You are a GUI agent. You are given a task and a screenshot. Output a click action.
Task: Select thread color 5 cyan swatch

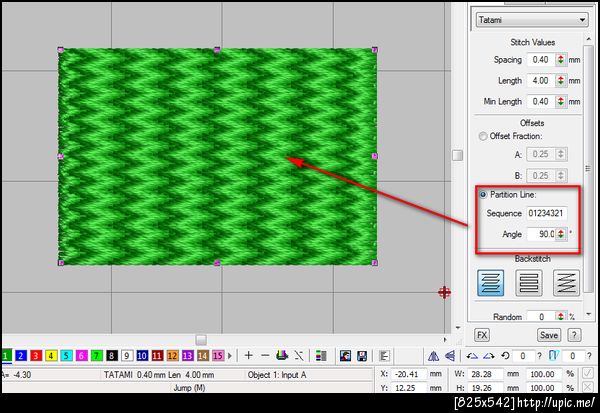coord(66,356)
